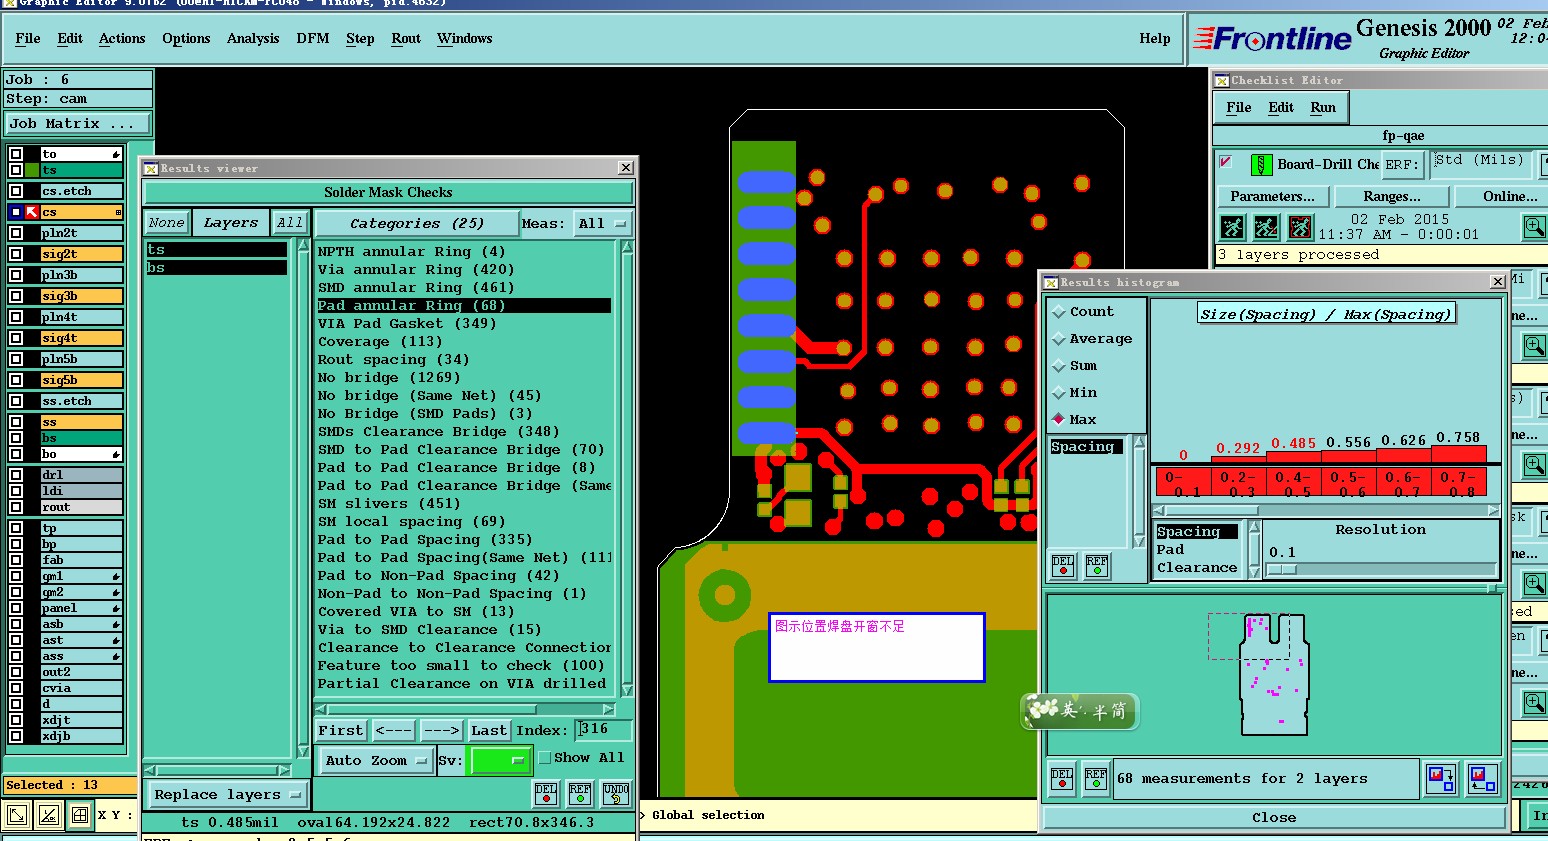The image size is (1548, 841).
Task: Click Close button in Results histogram
Action: 1274,817
